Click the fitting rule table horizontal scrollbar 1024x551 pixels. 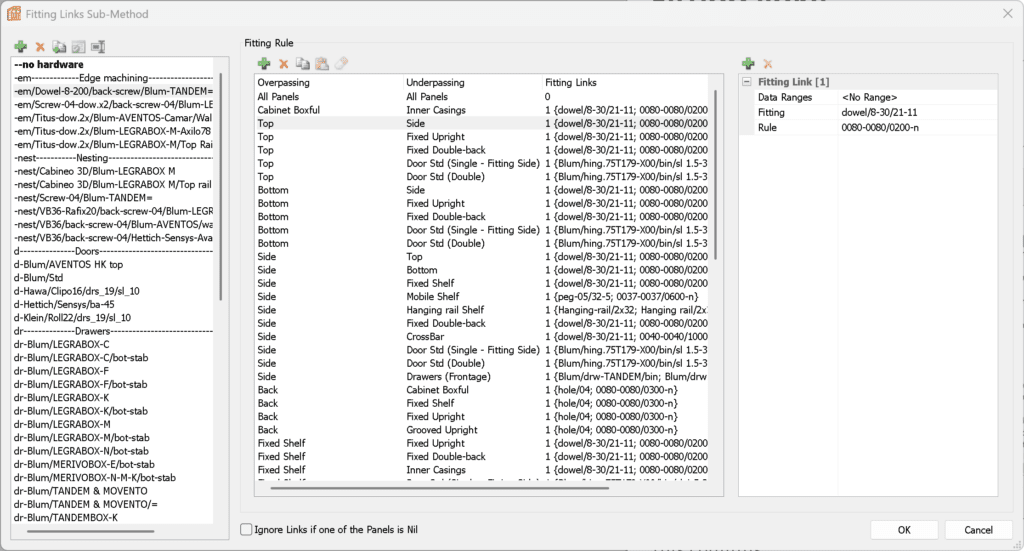pyautogui.click(x=440, y=487)
